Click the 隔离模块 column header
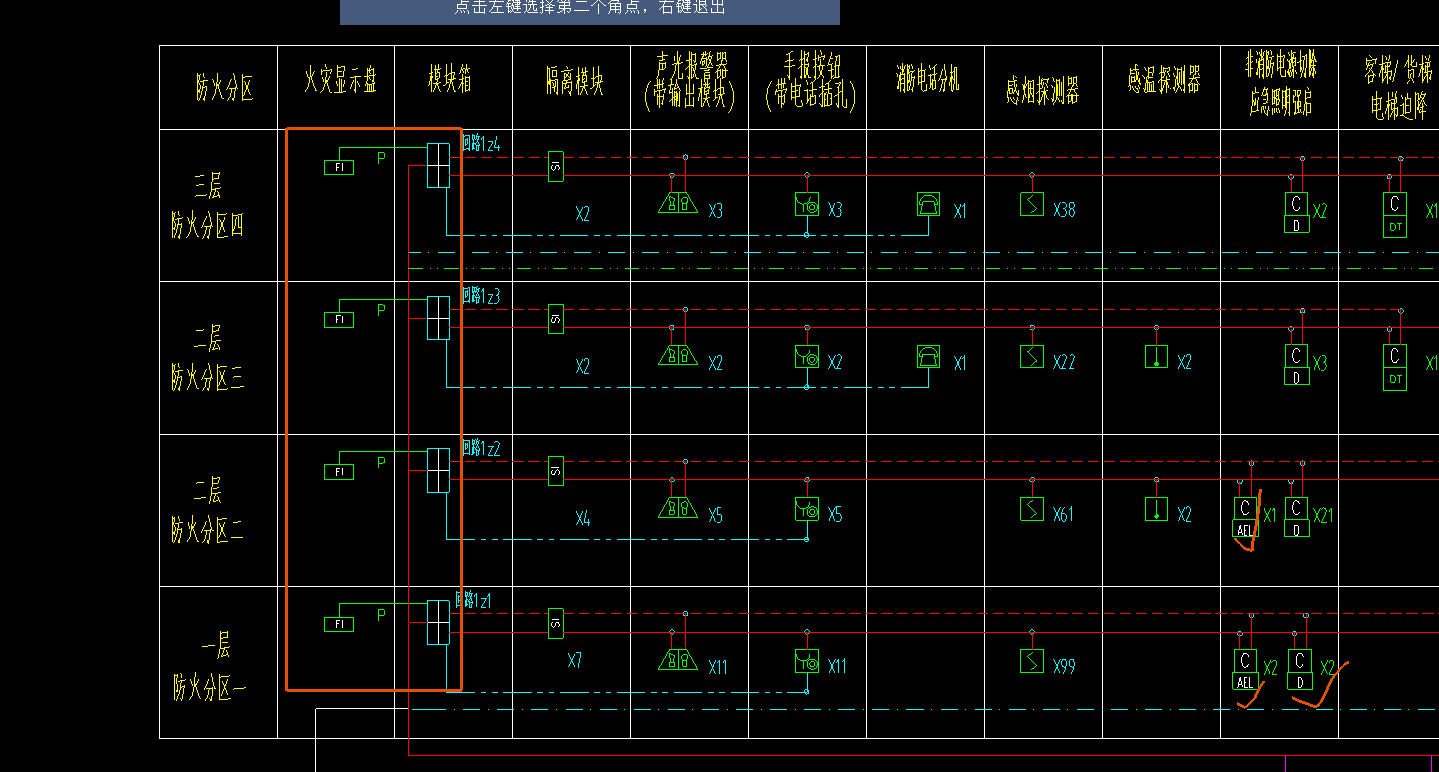Screen dimensions: 1439x772 575,82
